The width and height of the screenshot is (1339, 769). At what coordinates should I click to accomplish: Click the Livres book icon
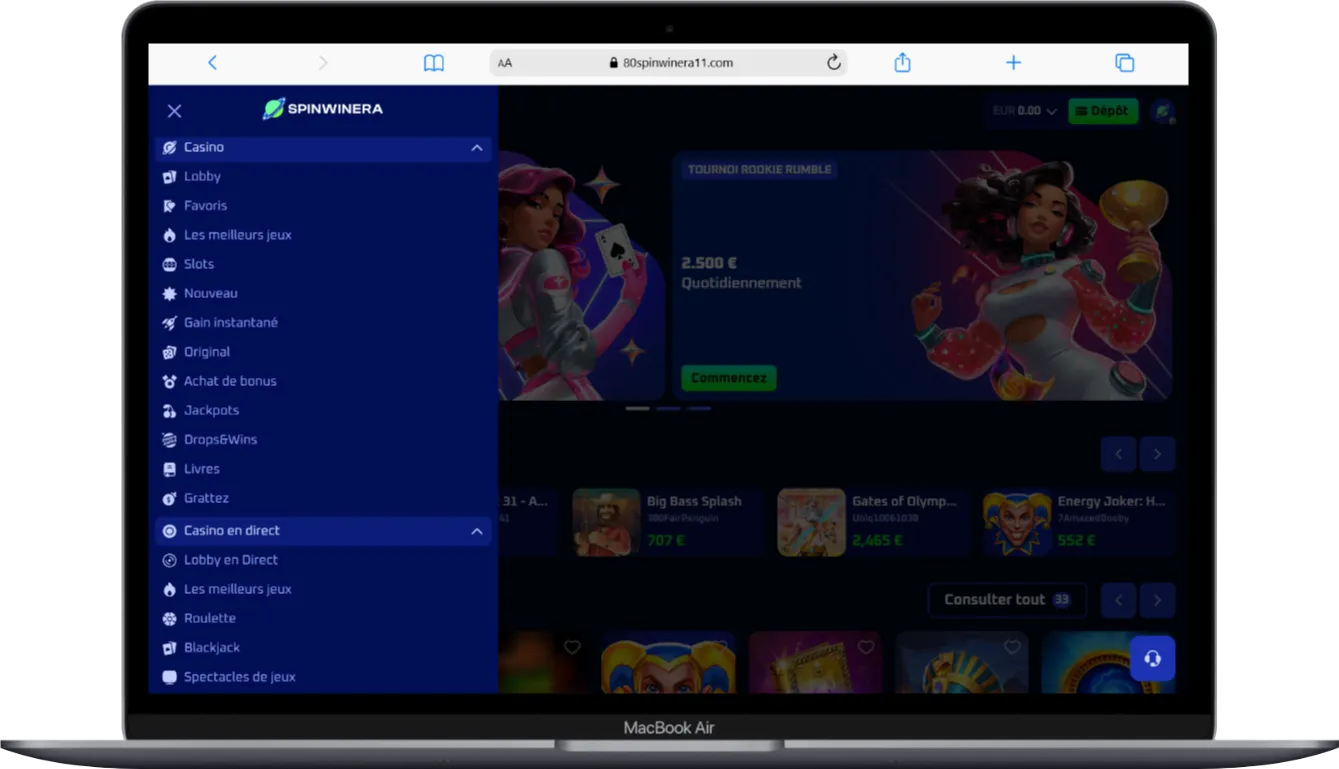[x=169, y=469]
